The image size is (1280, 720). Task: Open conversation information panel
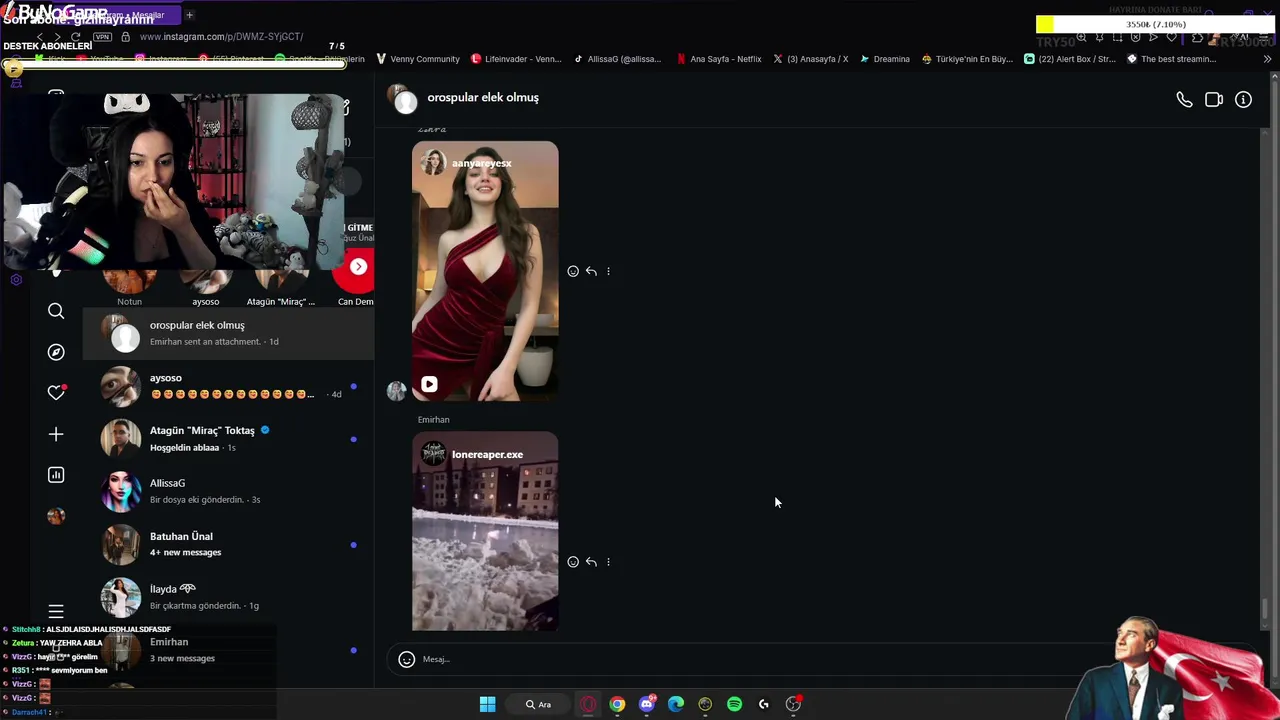point(1243,100)
